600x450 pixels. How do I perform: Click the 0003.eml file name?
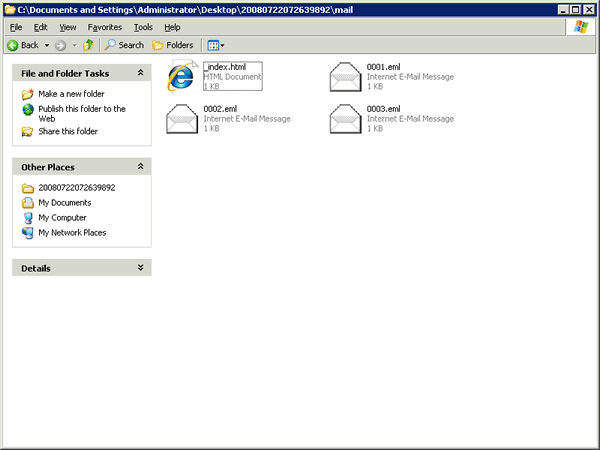(383, 109)
